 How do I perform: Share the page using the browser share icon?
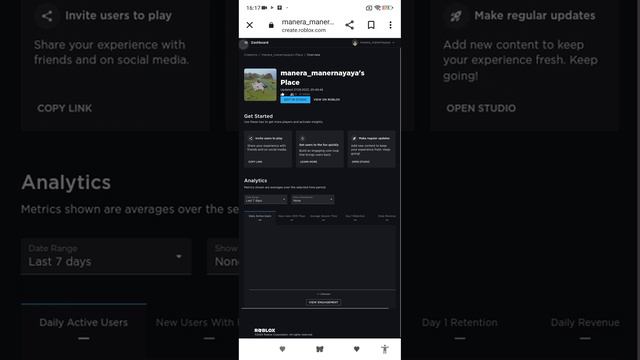[349, 25]
